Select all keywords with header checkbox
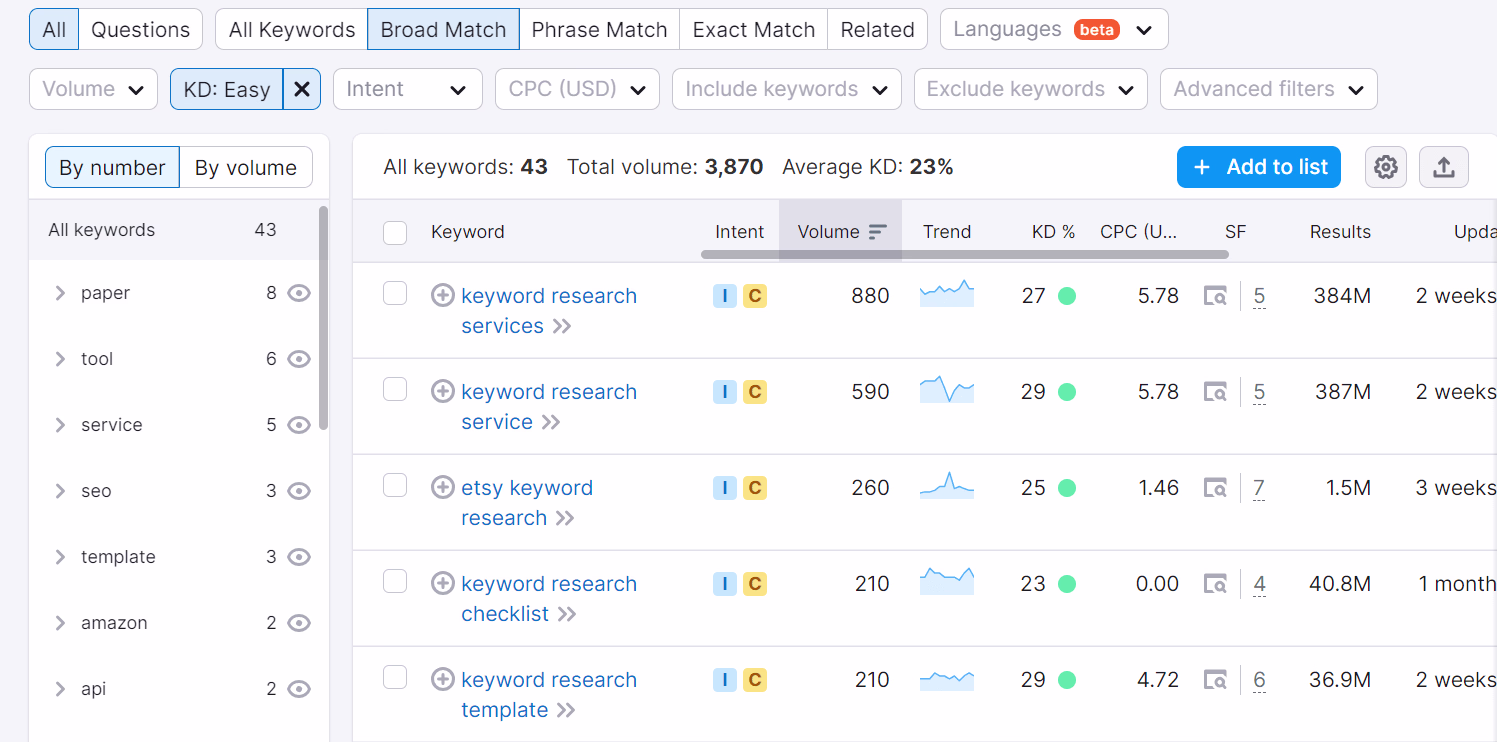This screenshot has width=1497, height=742. point(395,233)
